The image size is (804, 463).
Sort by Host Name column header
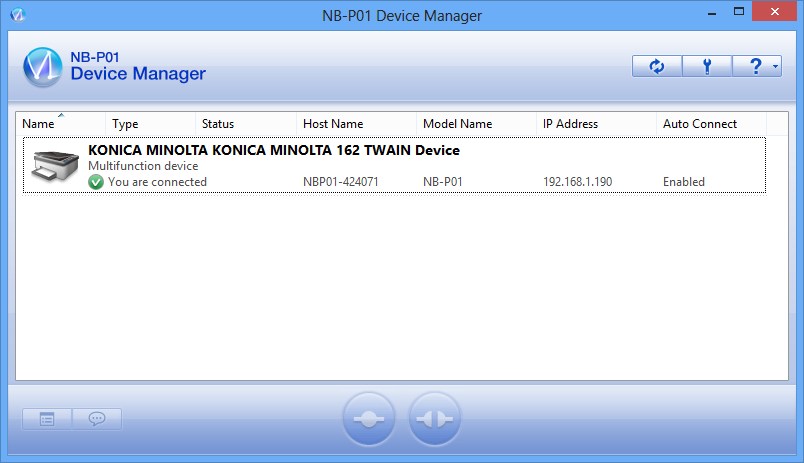[x=356, y=124]
